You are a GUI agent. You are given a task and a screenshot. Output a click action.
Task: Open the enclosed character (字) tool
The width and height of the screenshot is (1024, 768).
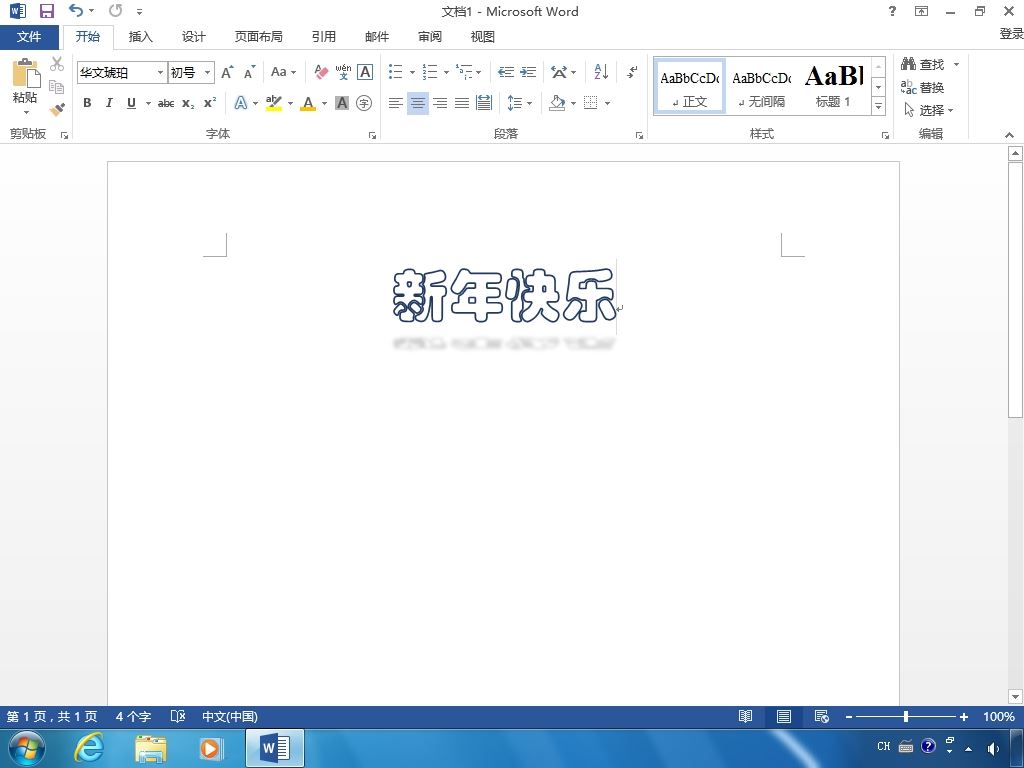(364, 103)
